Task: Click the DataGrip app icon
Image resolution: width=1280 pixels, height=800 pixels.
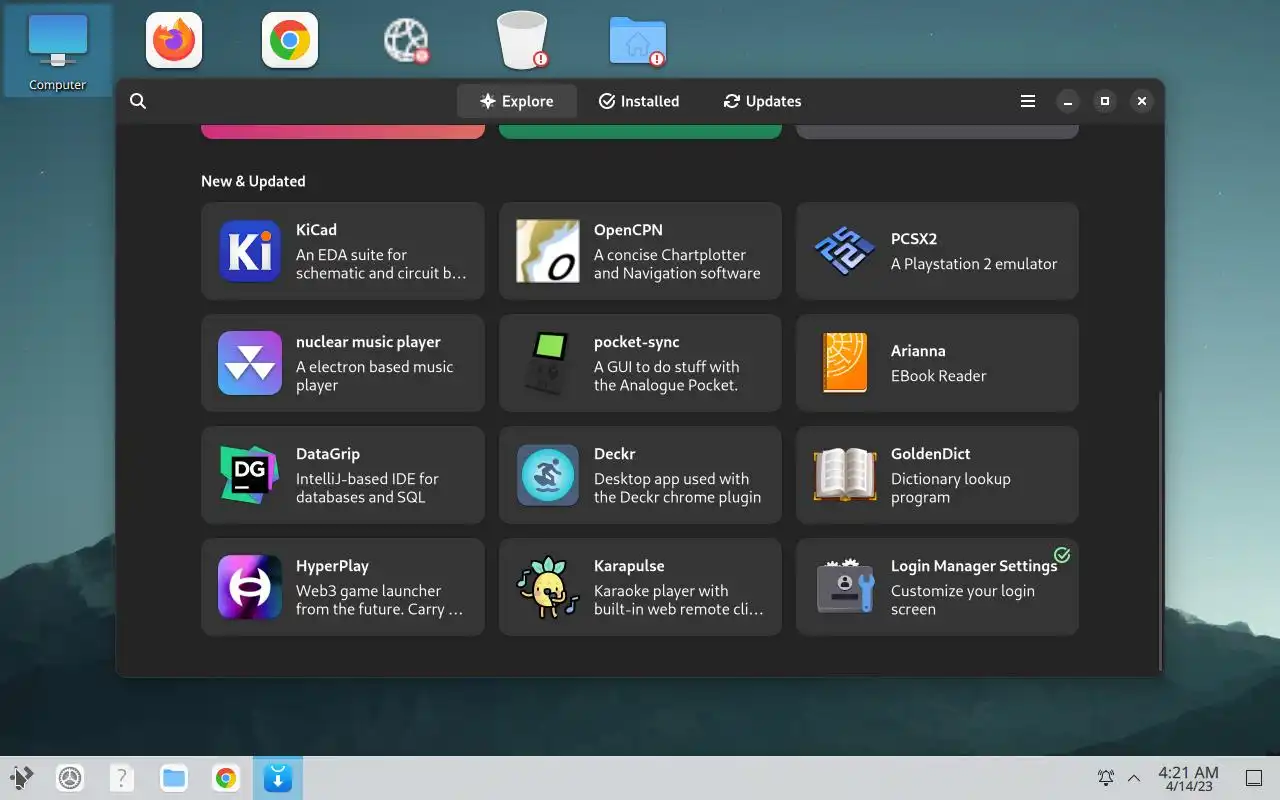Action: click(x=249, y=475)
